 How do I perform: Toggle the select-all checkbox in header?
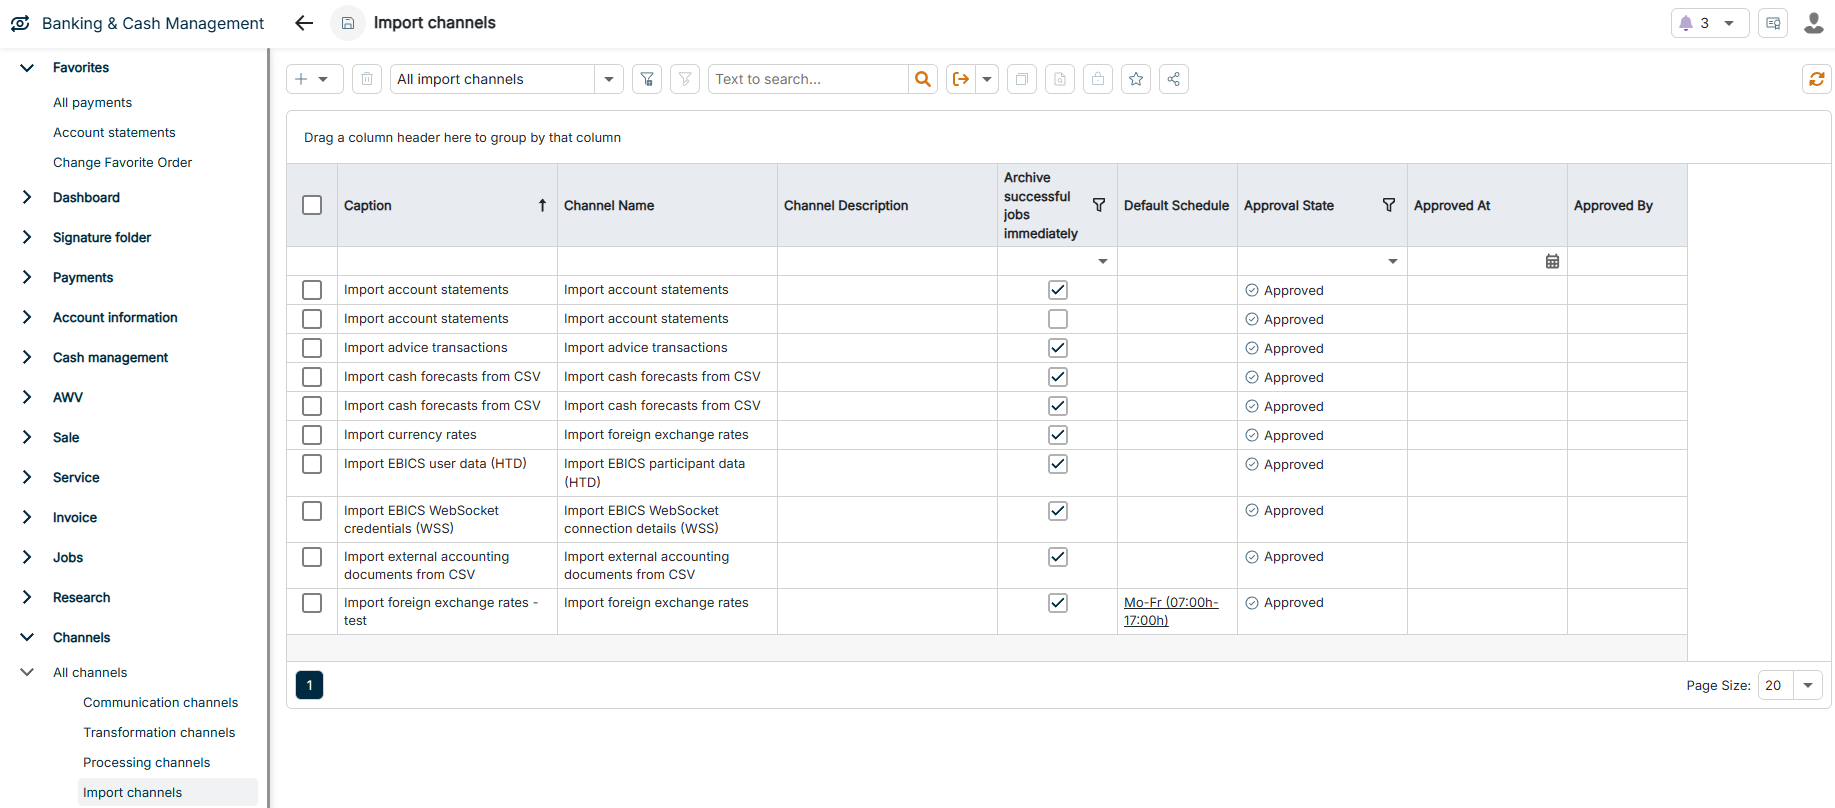coord(312,205)
